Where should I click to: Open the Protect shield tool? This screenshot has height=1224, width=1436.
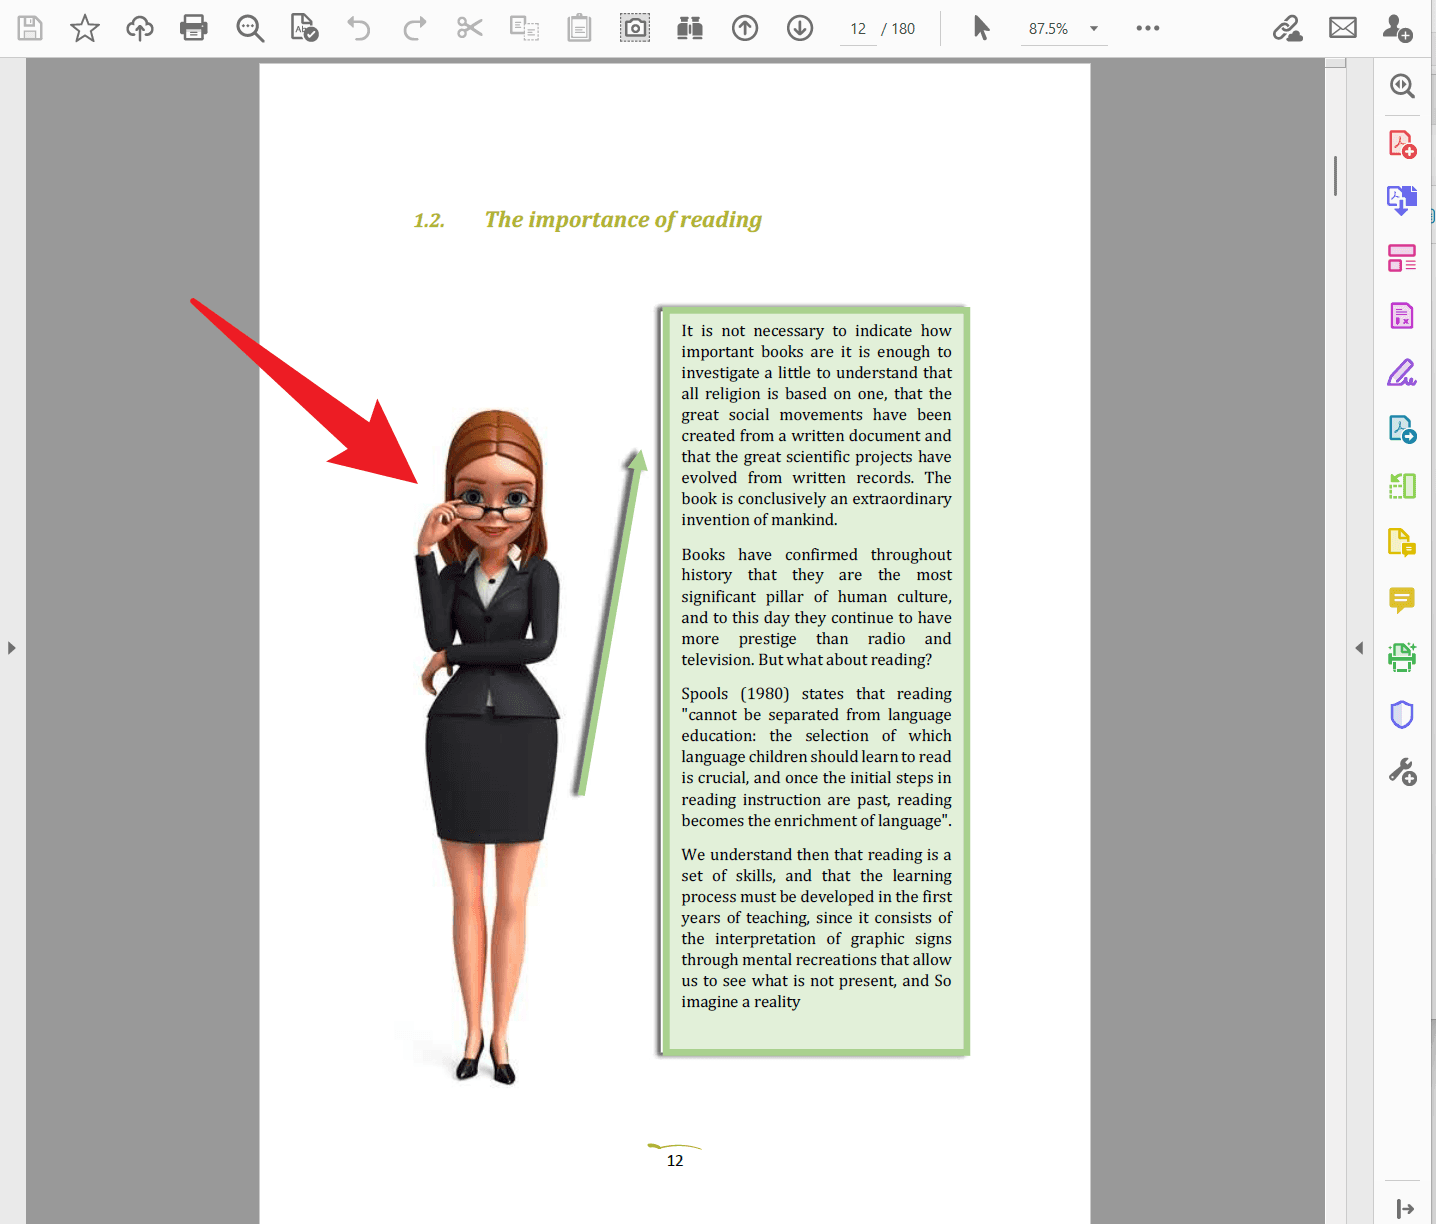click(1402, 714)
